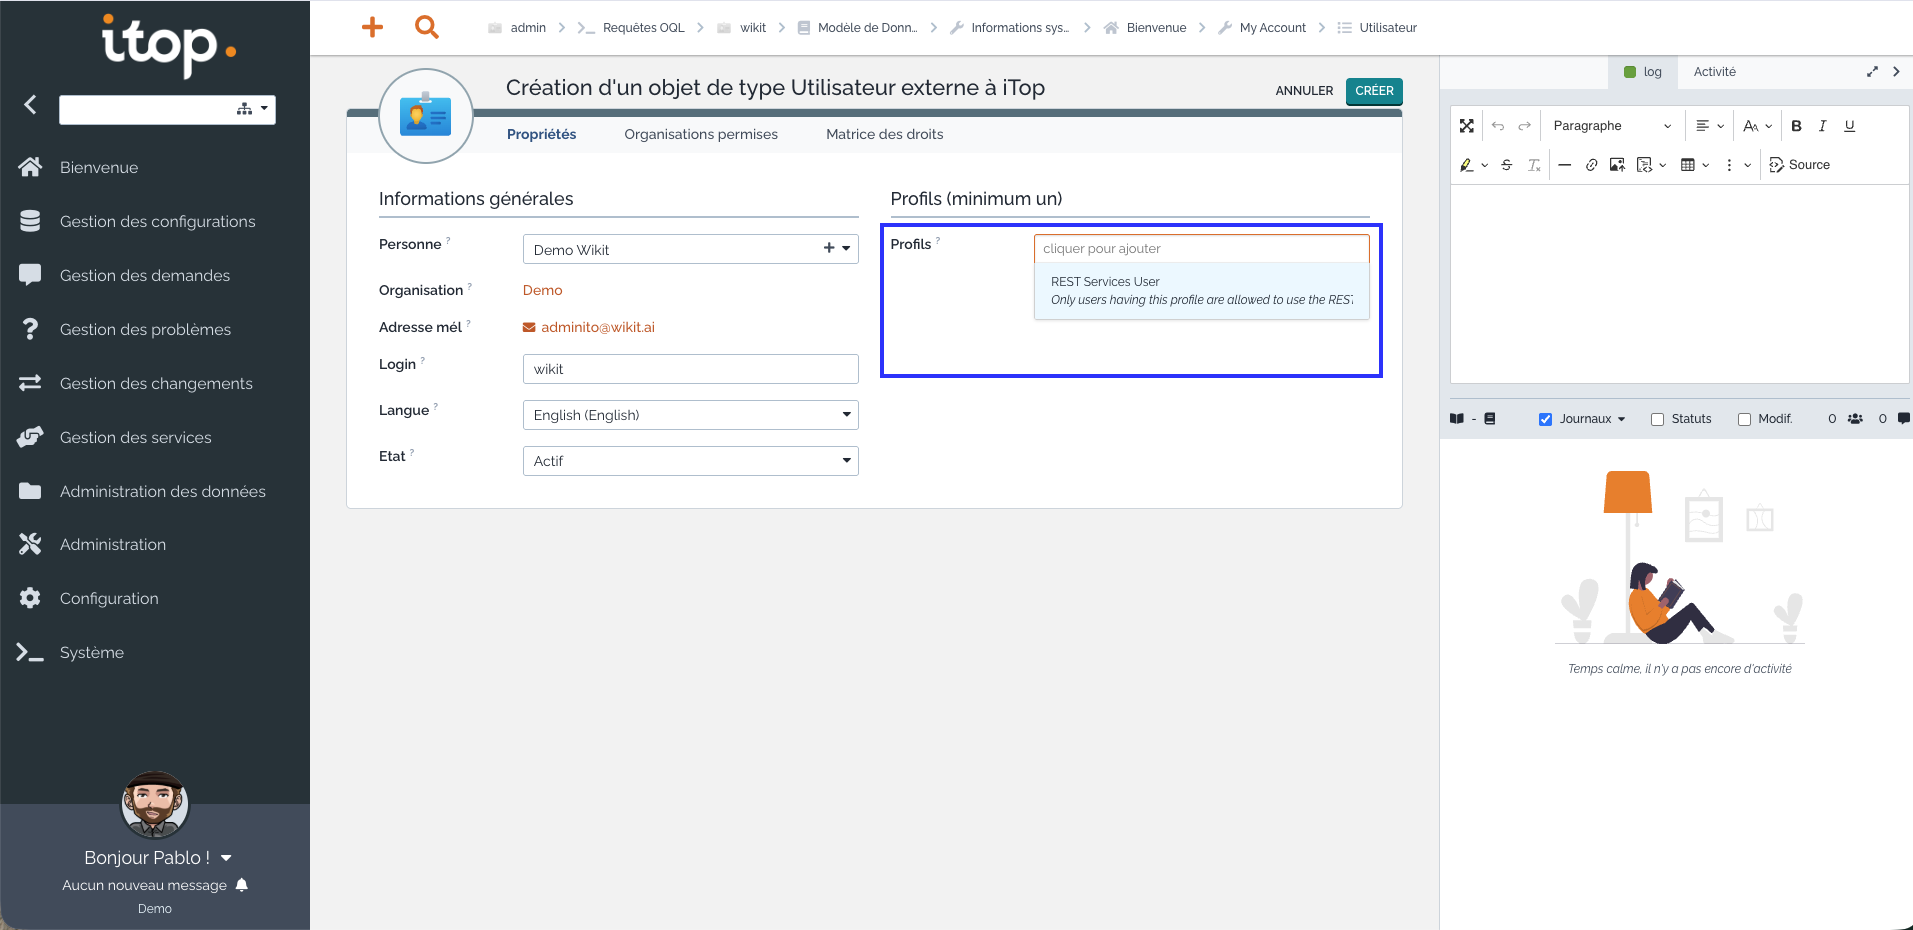Click the insert code block icon
This screenshot has height=930, width=1913.
1645,165
